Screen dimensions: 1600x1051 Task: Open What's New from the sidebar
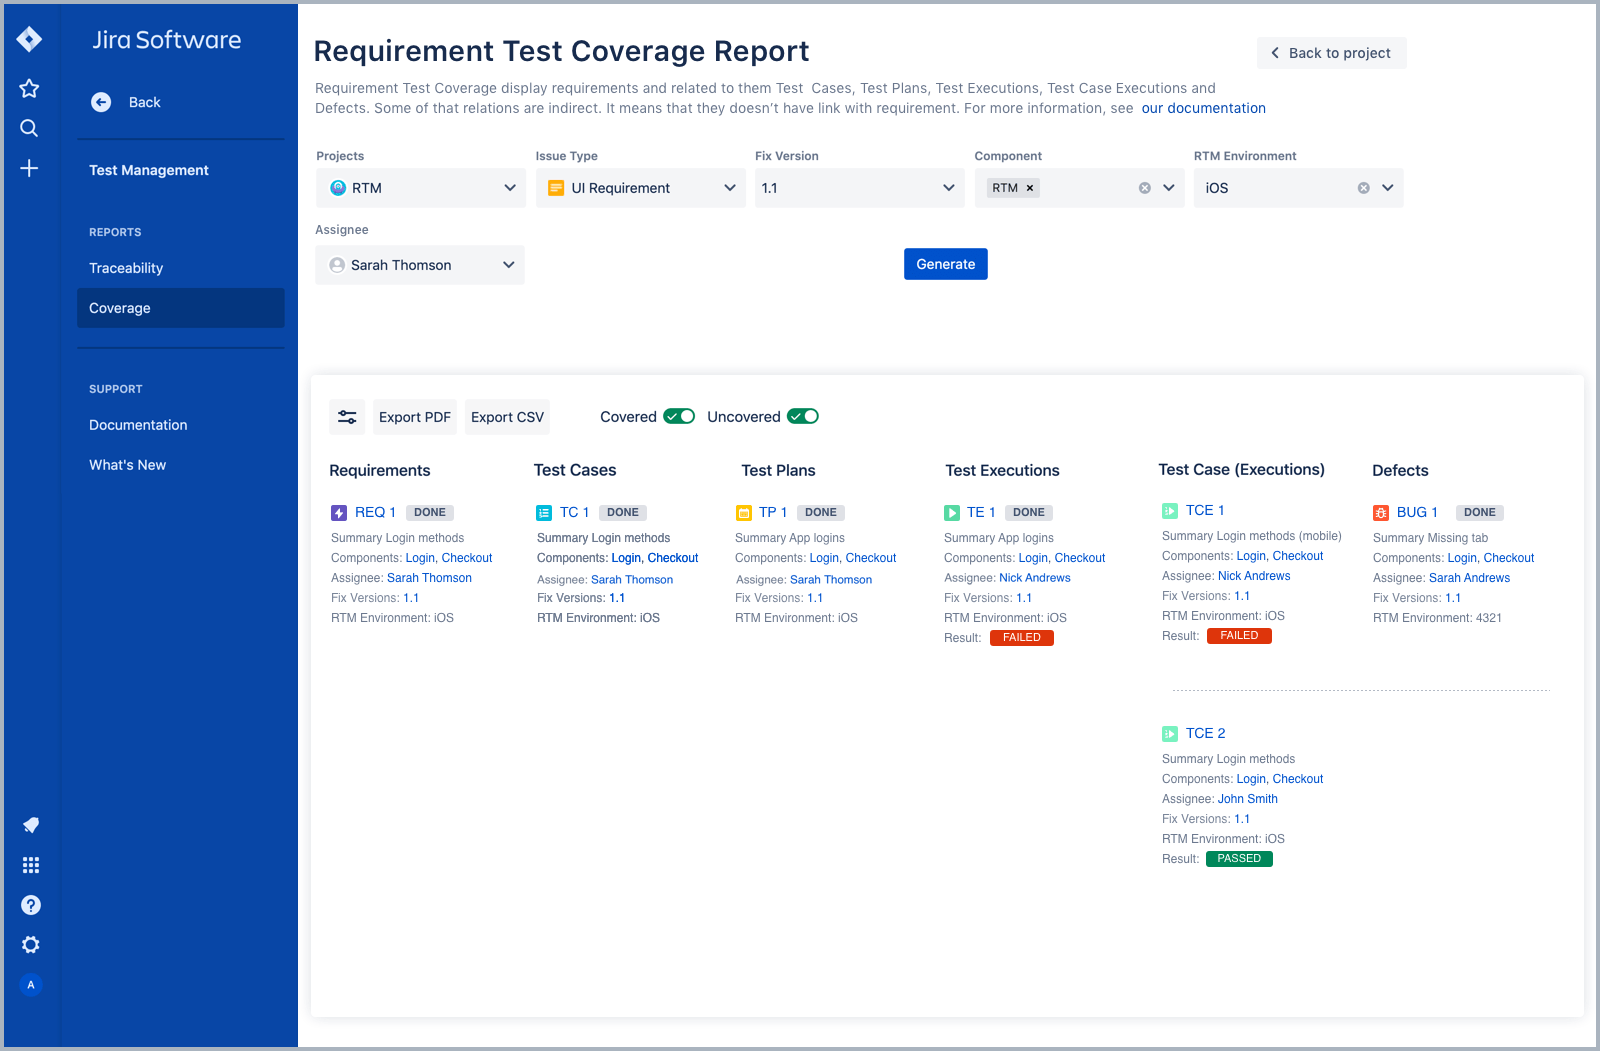pos(127,464)
